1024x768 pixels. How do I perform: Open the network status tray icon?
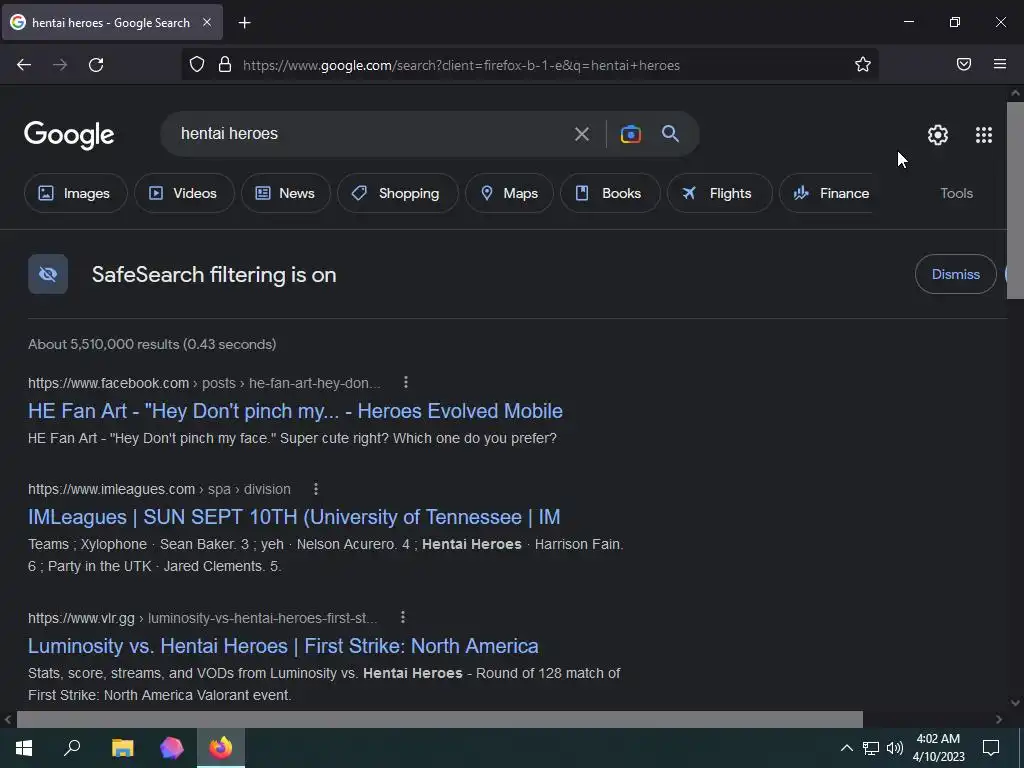(x=871, y=748)
